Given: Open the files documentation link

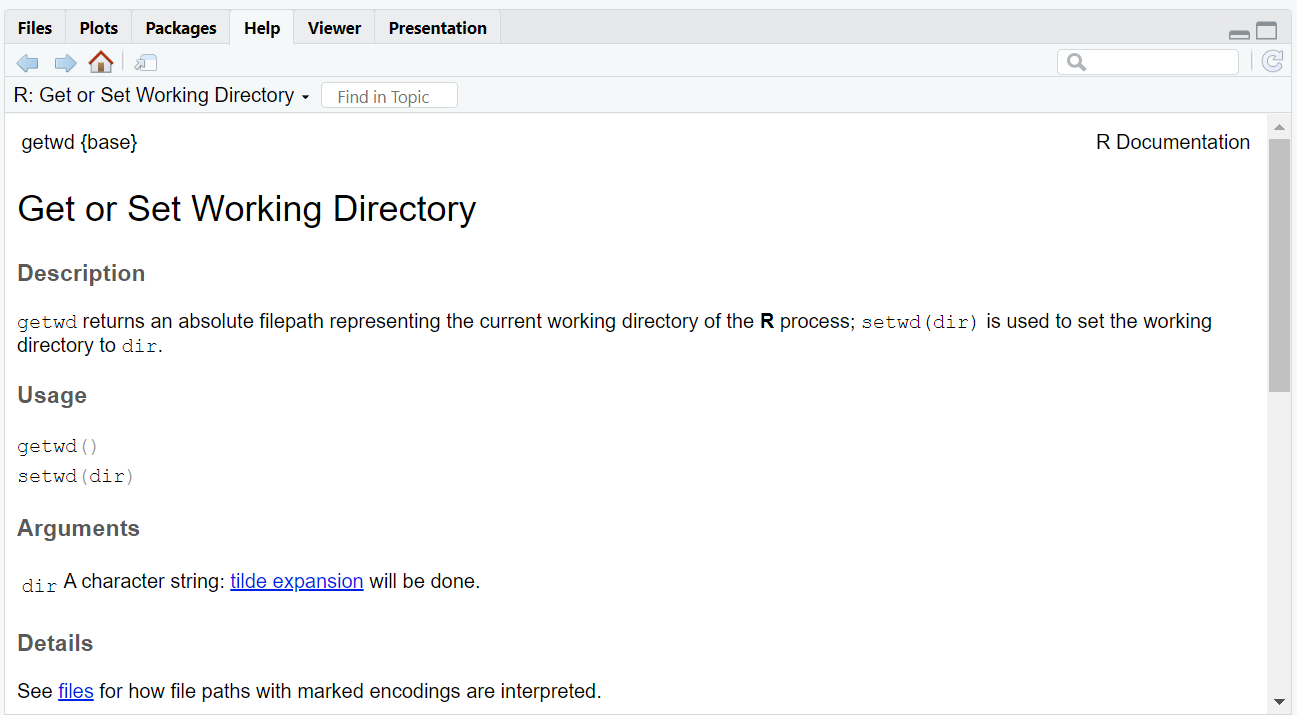Looking at the screenshot, I should pos(76,691).
